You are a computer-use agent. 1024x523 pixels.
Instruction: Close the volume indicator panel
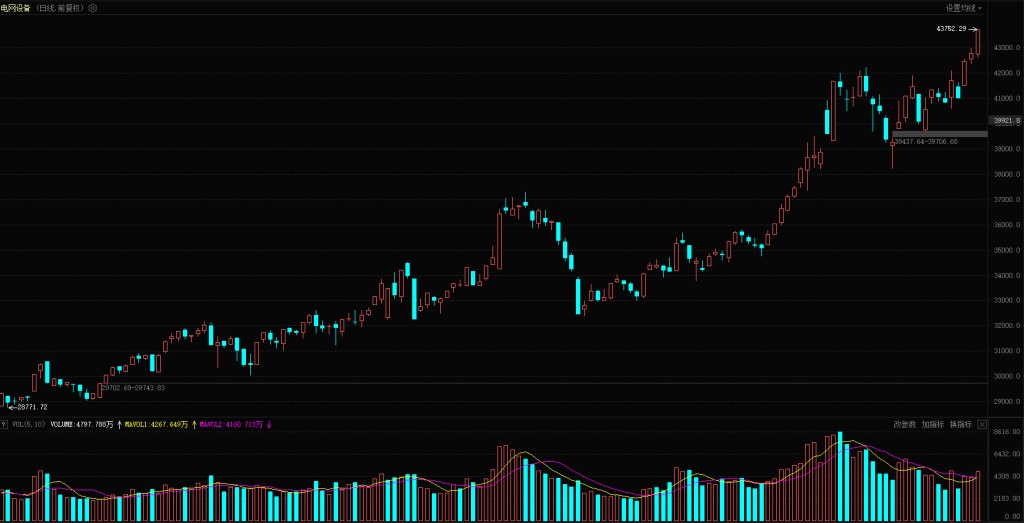point(982,424)
